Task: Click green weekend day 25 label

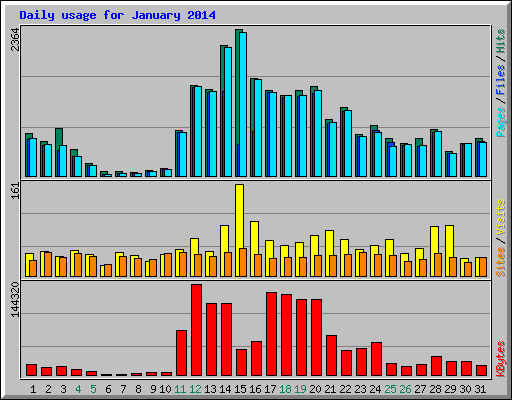Action: (x=390, y=389)
